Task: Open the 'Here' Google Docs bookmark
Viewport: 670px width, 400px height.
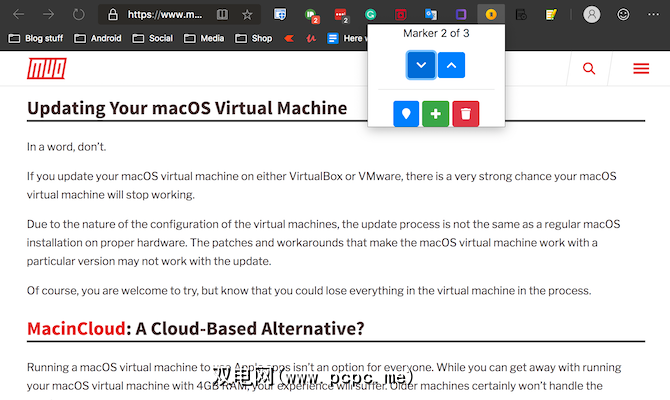Action: tap(347, 38)
